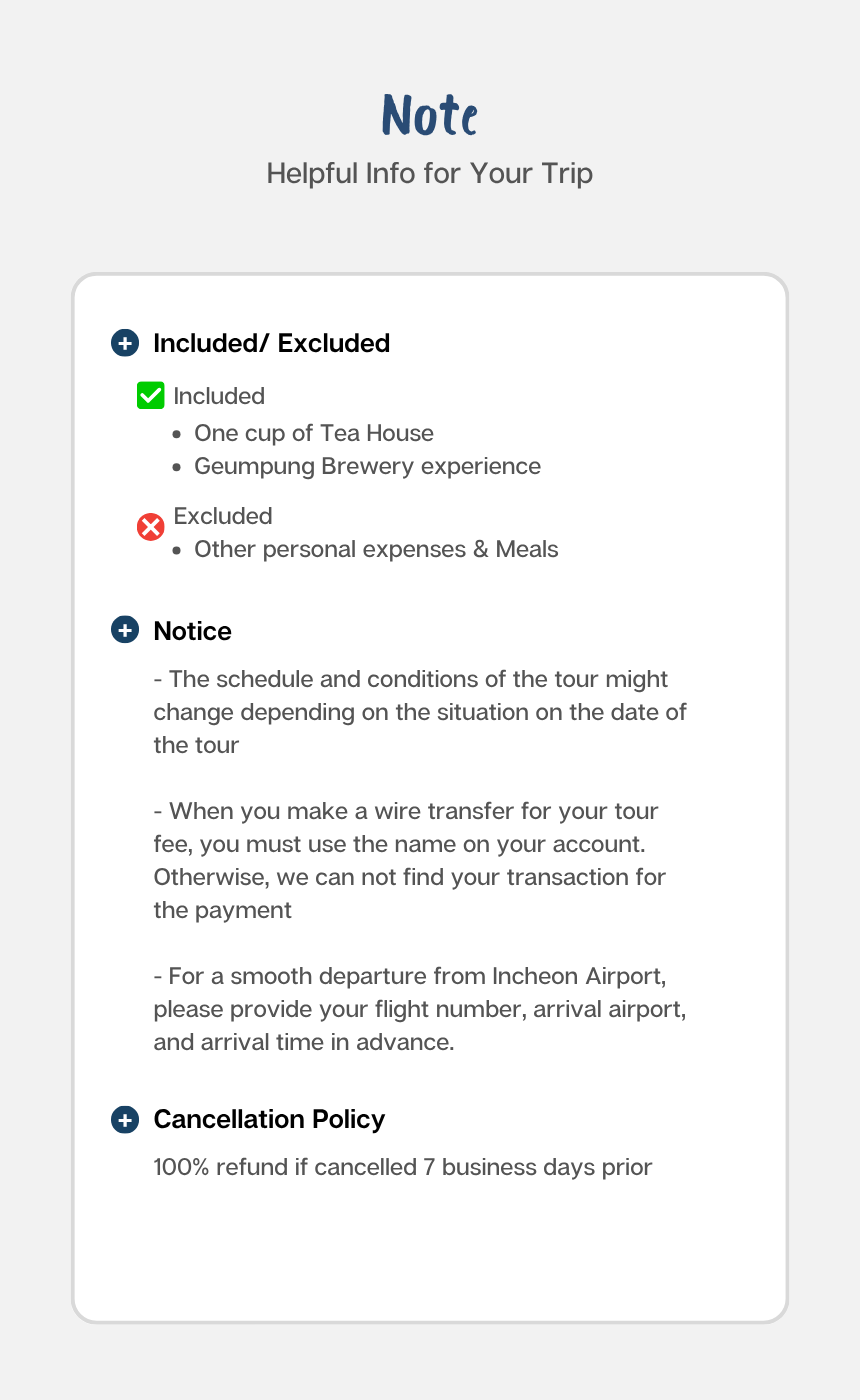This screenshot has height=1400, width=860.
Task: Click the Included label text
Action: (219, 396)
